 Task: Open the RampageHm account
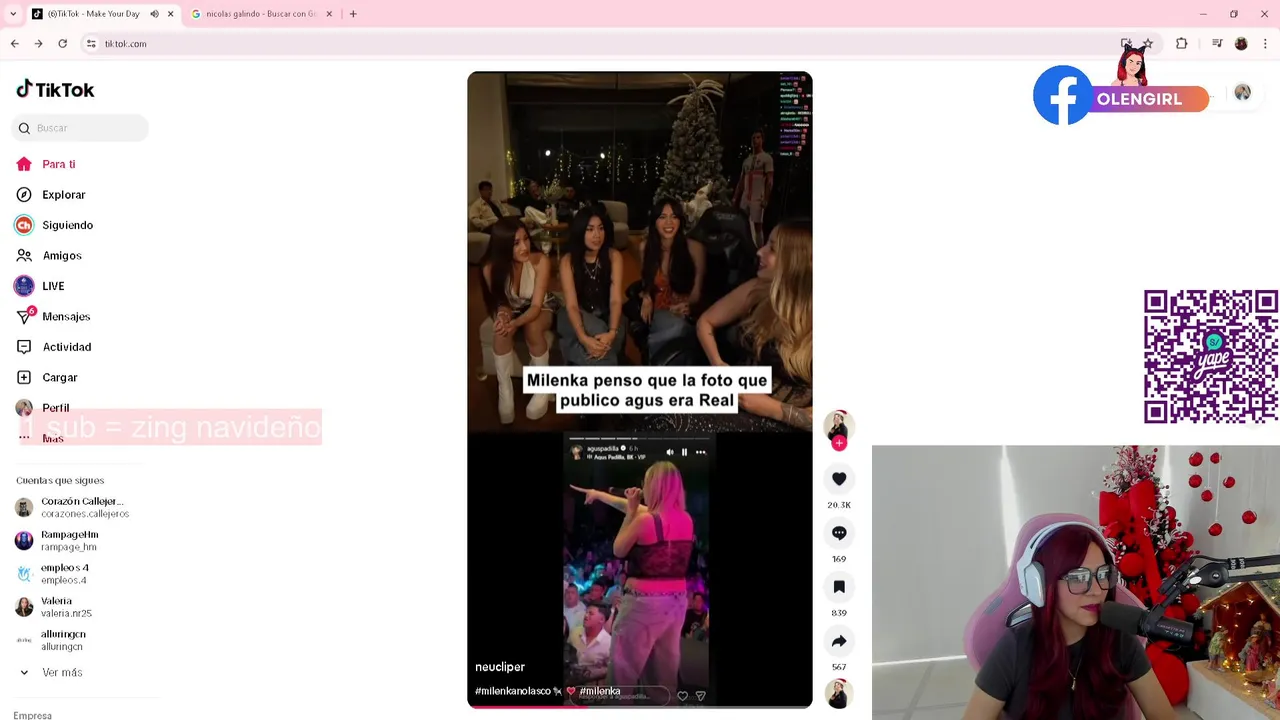pos(58,541)
